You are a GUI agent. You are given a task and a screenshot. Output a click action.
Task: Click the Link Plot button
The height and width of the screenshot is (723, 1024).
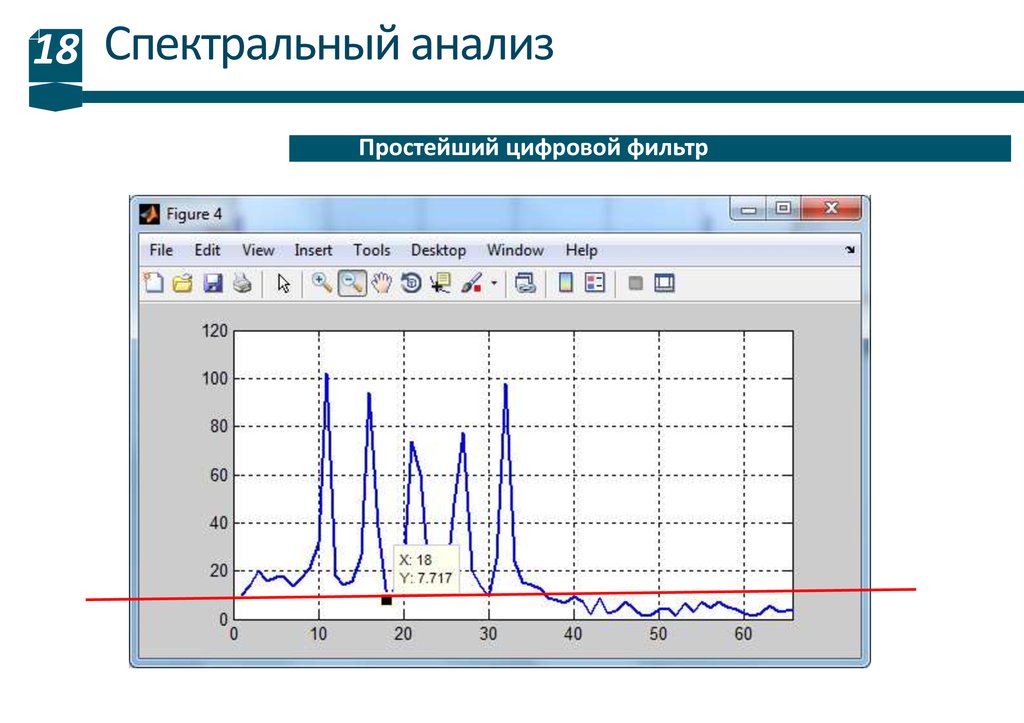[x=526, y=283]
